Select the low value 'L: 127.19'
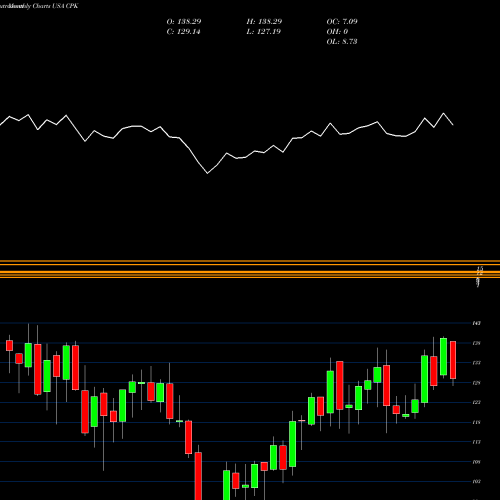 (x=263, y=32)
